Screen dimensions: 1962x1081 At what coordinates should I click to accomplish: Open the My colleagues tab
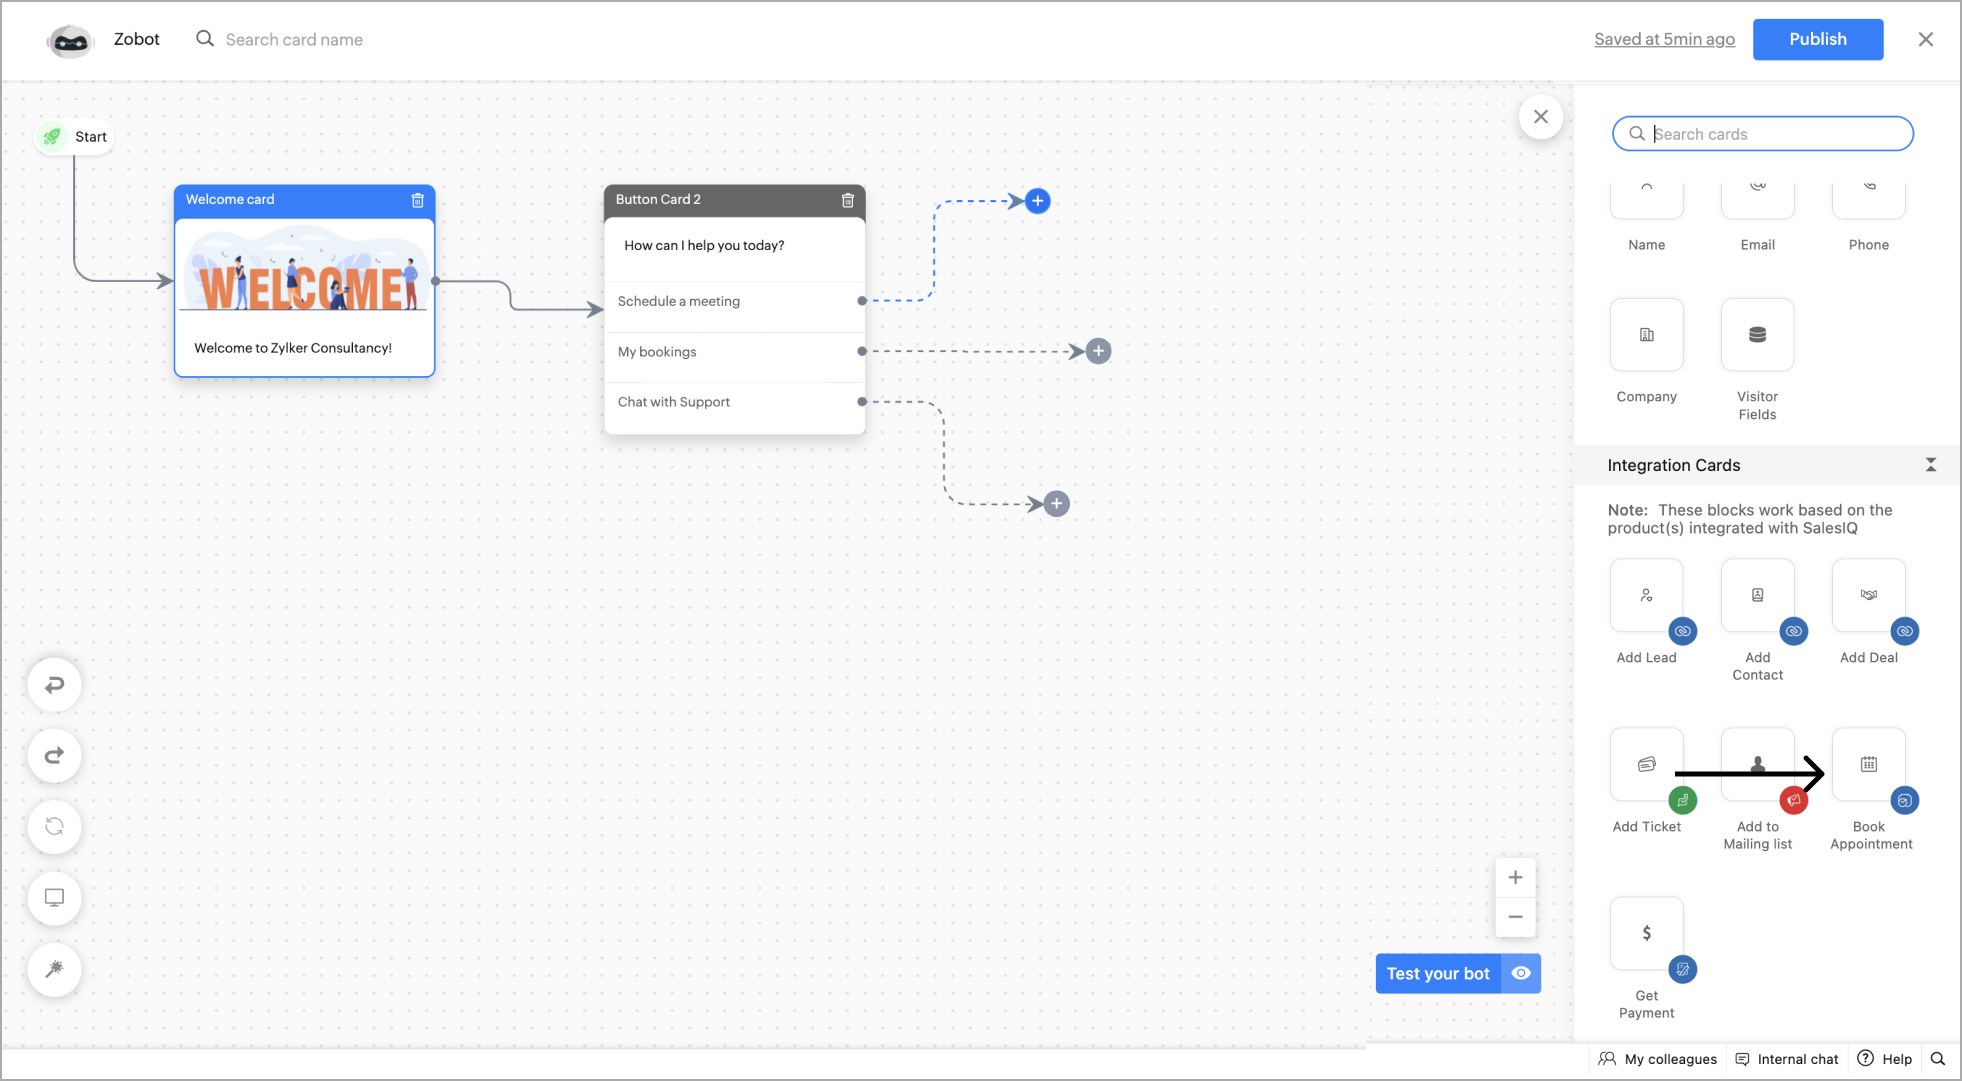(x=1658, y=1059)
